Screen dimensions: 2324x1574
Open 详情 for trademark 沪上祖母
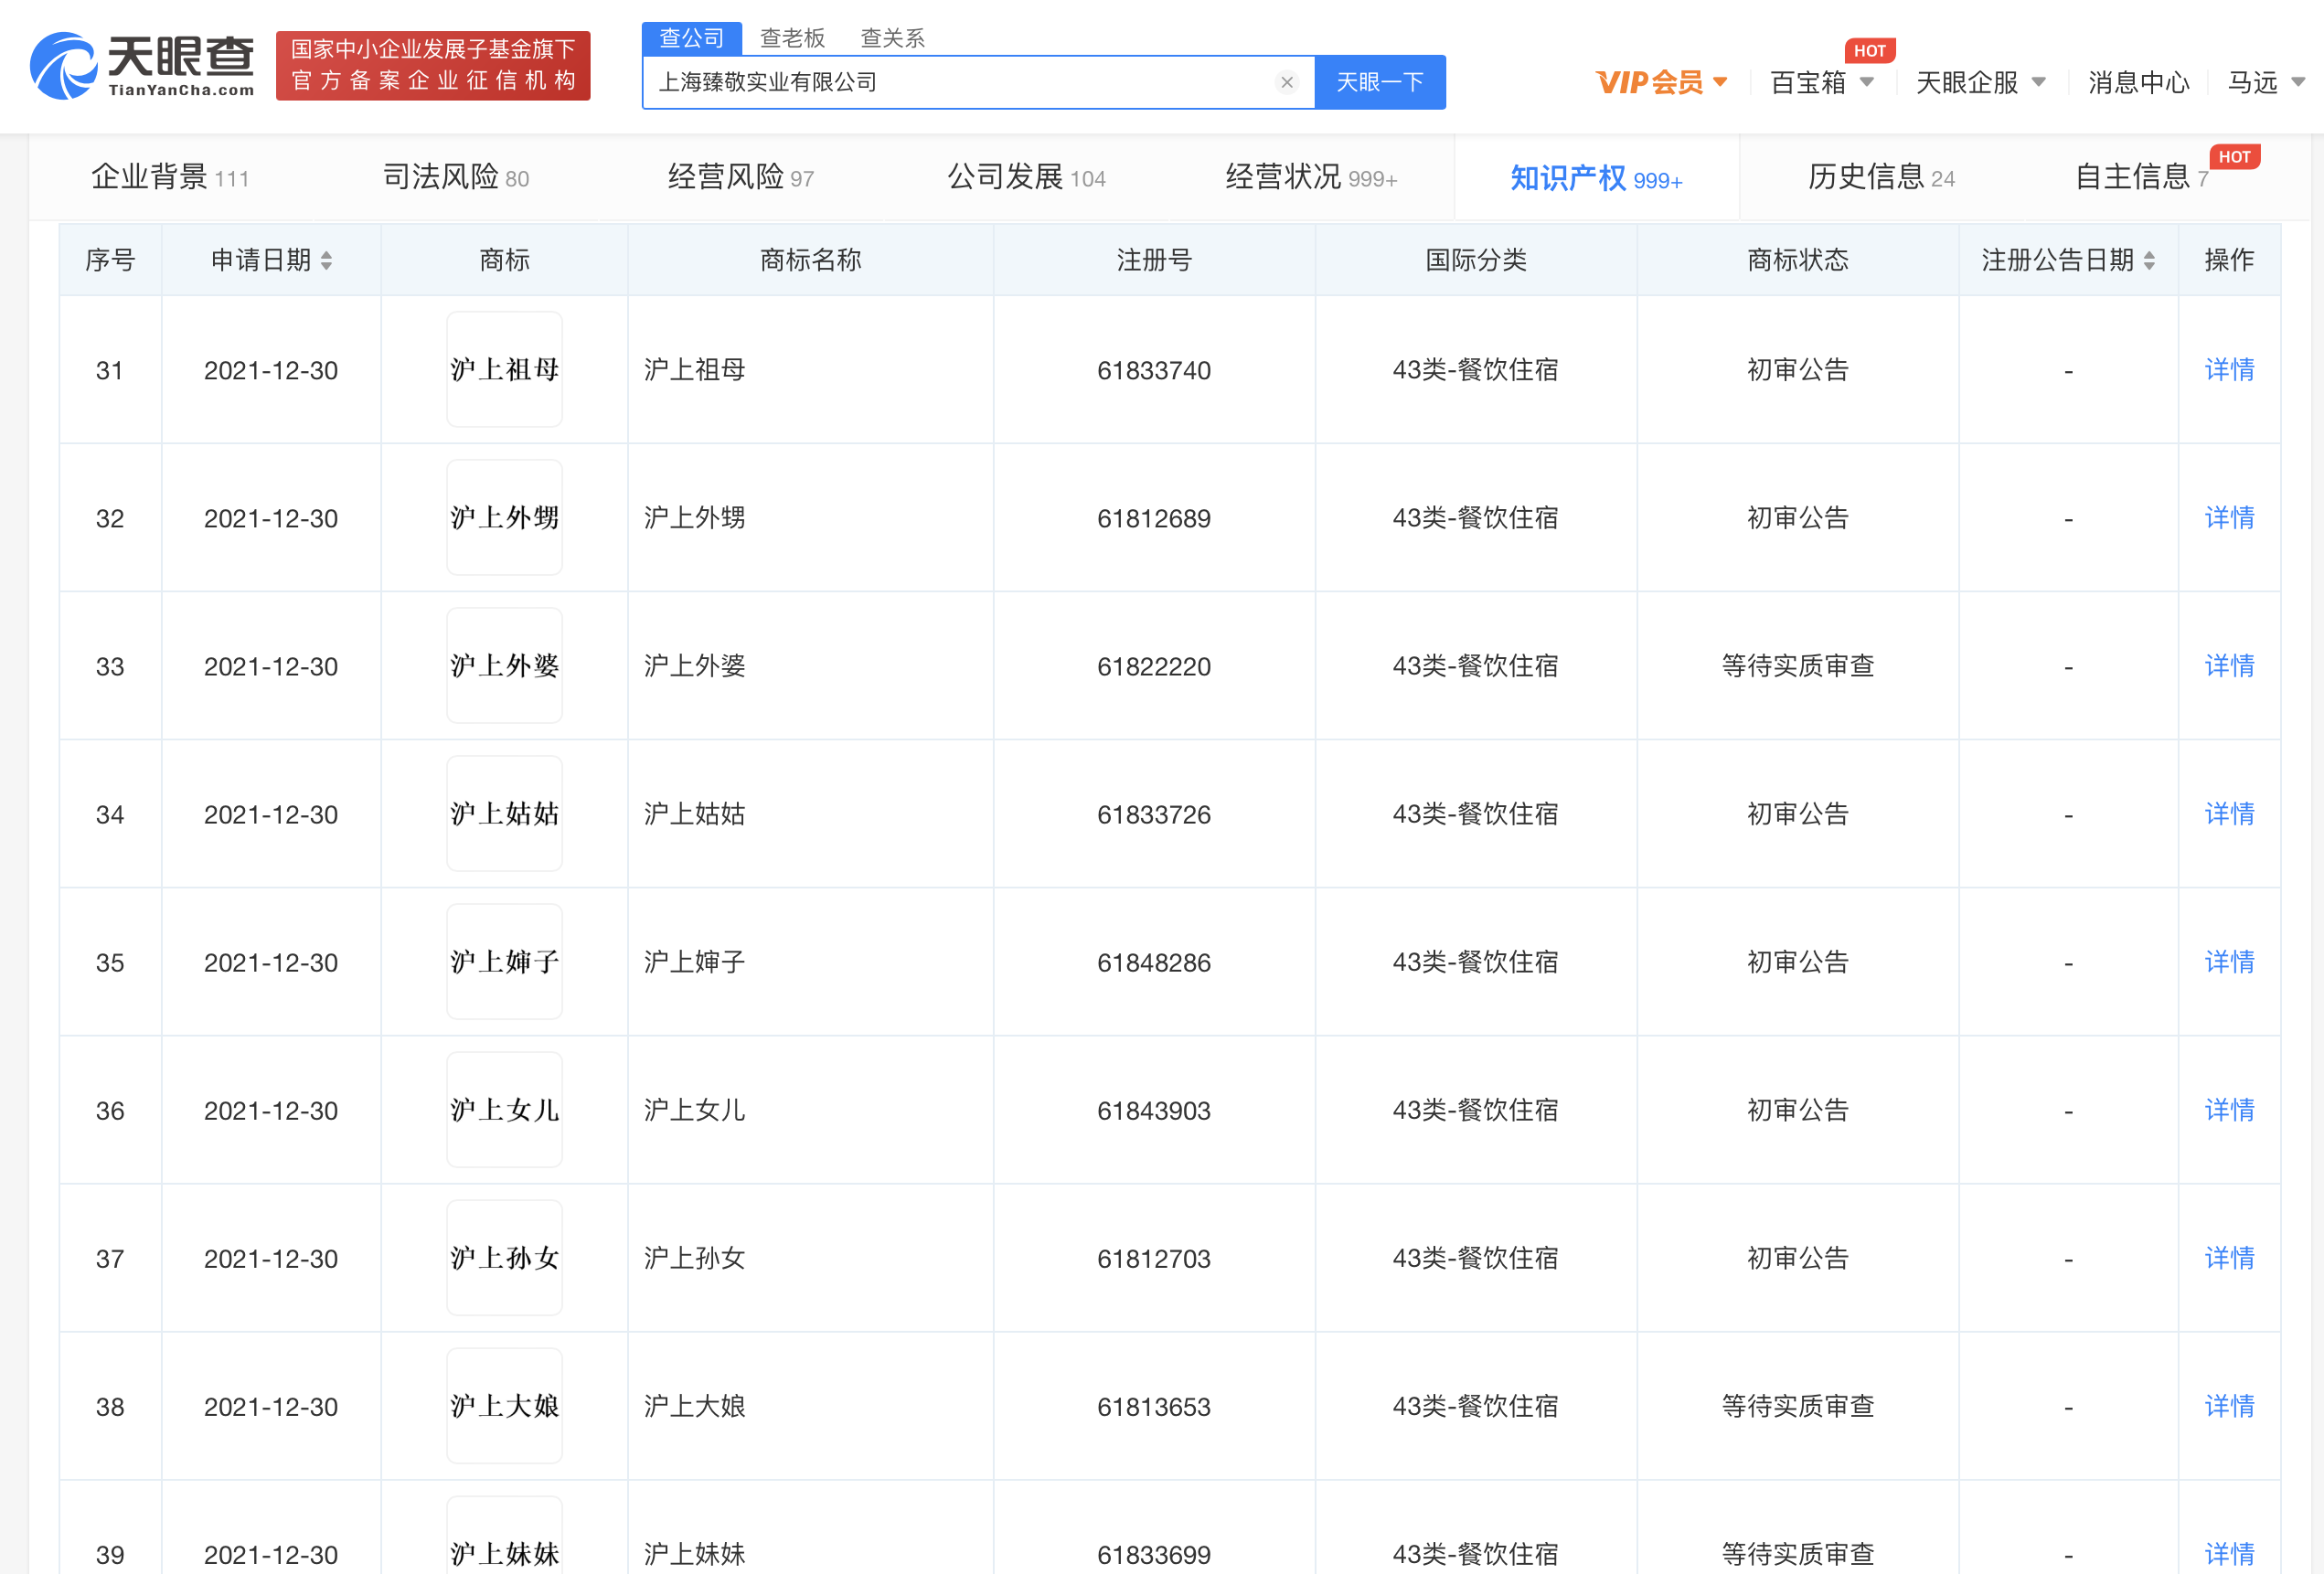click(x=2228, y=370)
